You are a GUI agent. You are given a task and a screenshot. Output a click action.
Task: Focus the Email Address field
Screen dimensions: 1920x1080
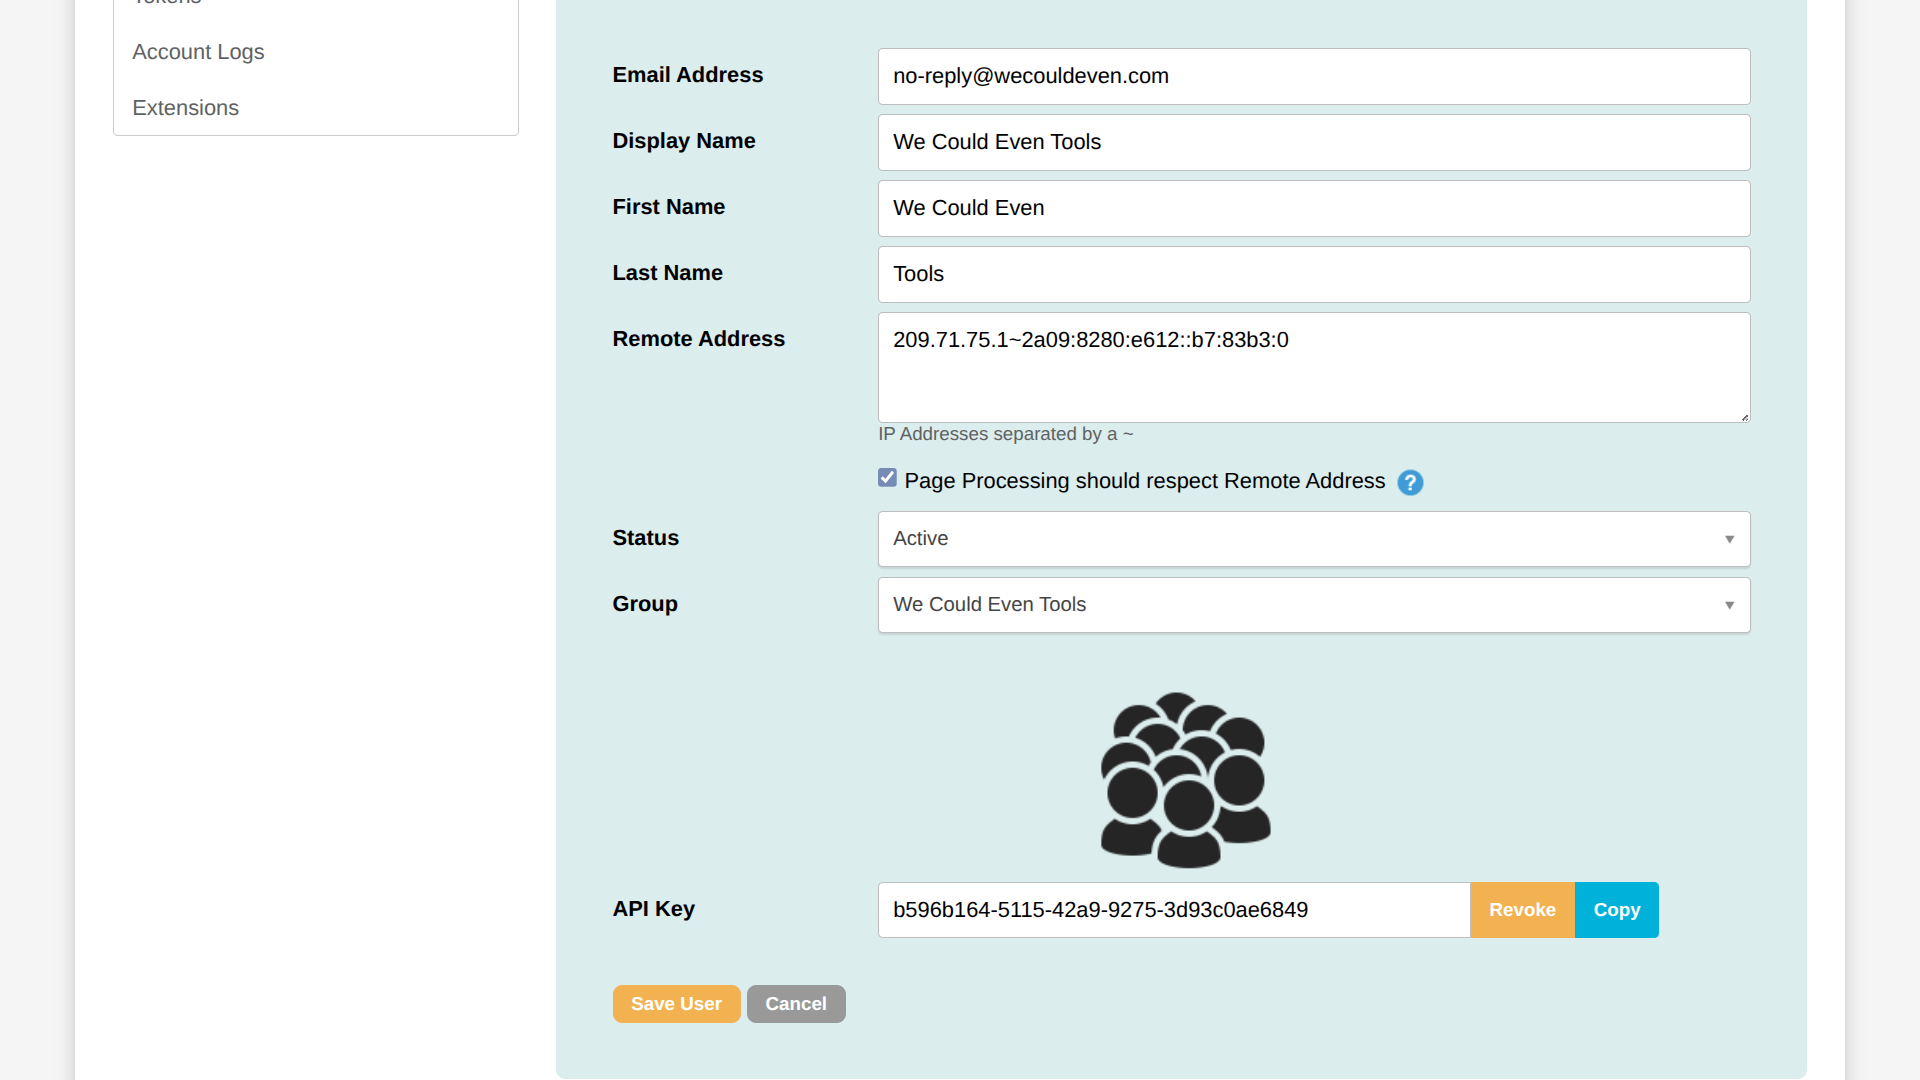[1313, 76]
